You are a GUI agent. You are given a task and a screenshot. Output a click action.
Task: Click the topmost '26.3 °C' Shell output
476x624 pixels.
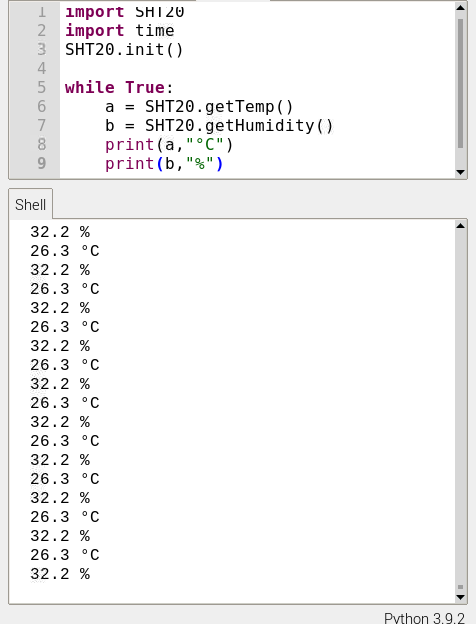pos(65,251)
